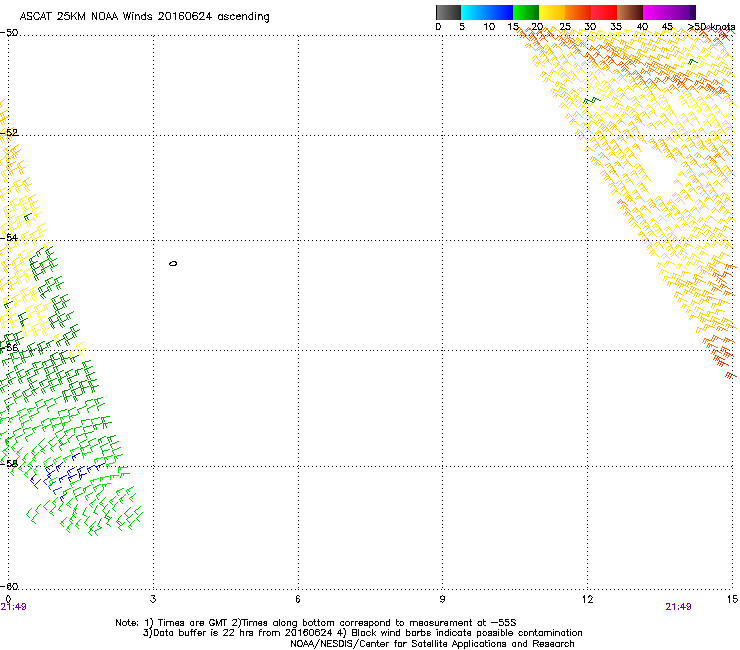Image resolution: width=740 pixels, height=650 pixels.
Task: Click the yellow 20-25 knots legend segment
Action: pos(552,12)
